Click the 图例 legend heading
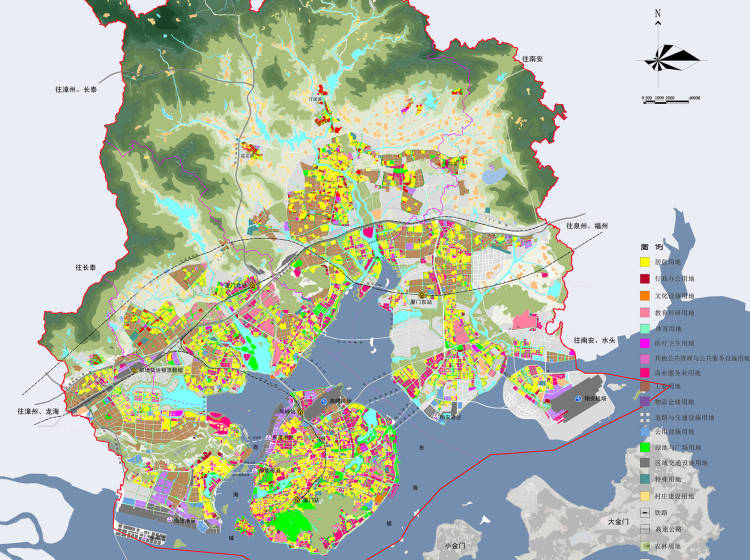Screen dimensions: 750x560 (651, 247)
